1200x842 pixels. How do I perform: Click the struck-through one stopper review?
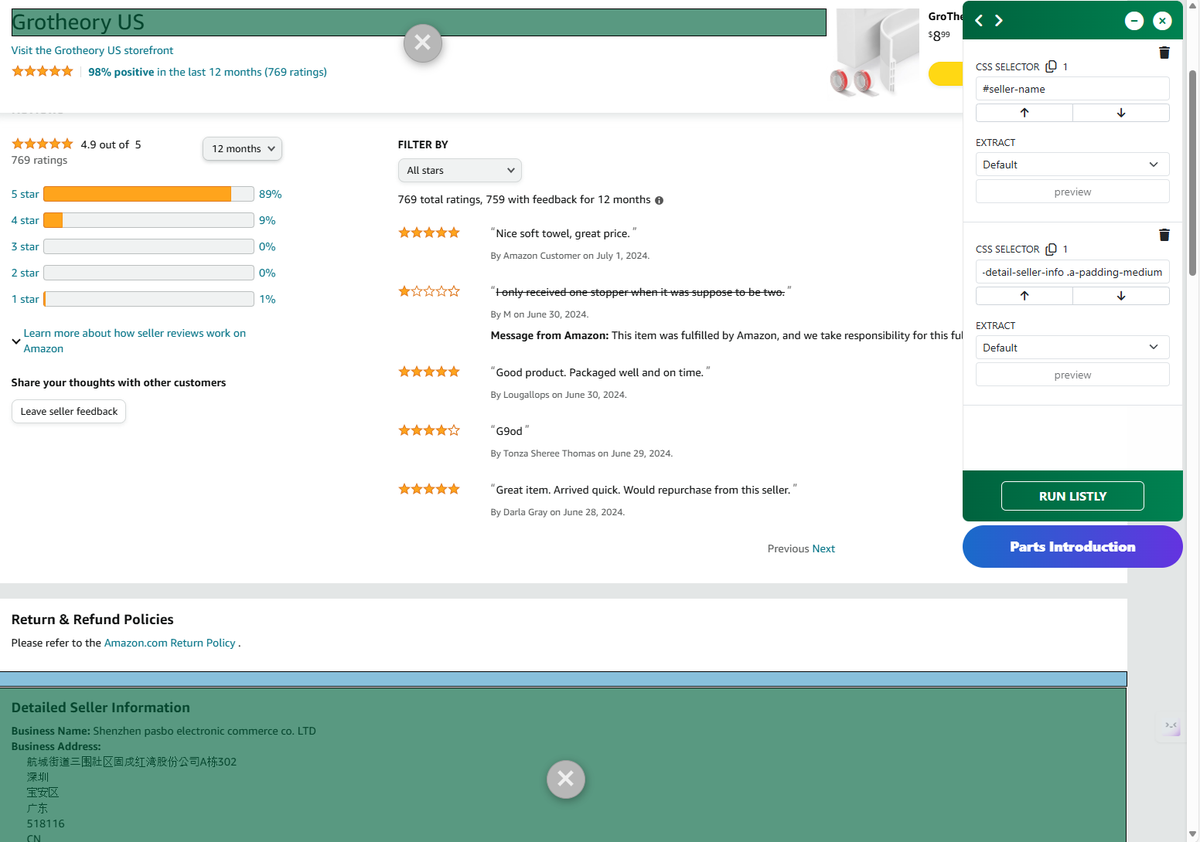pyautogui.click(x=641, y=292)
